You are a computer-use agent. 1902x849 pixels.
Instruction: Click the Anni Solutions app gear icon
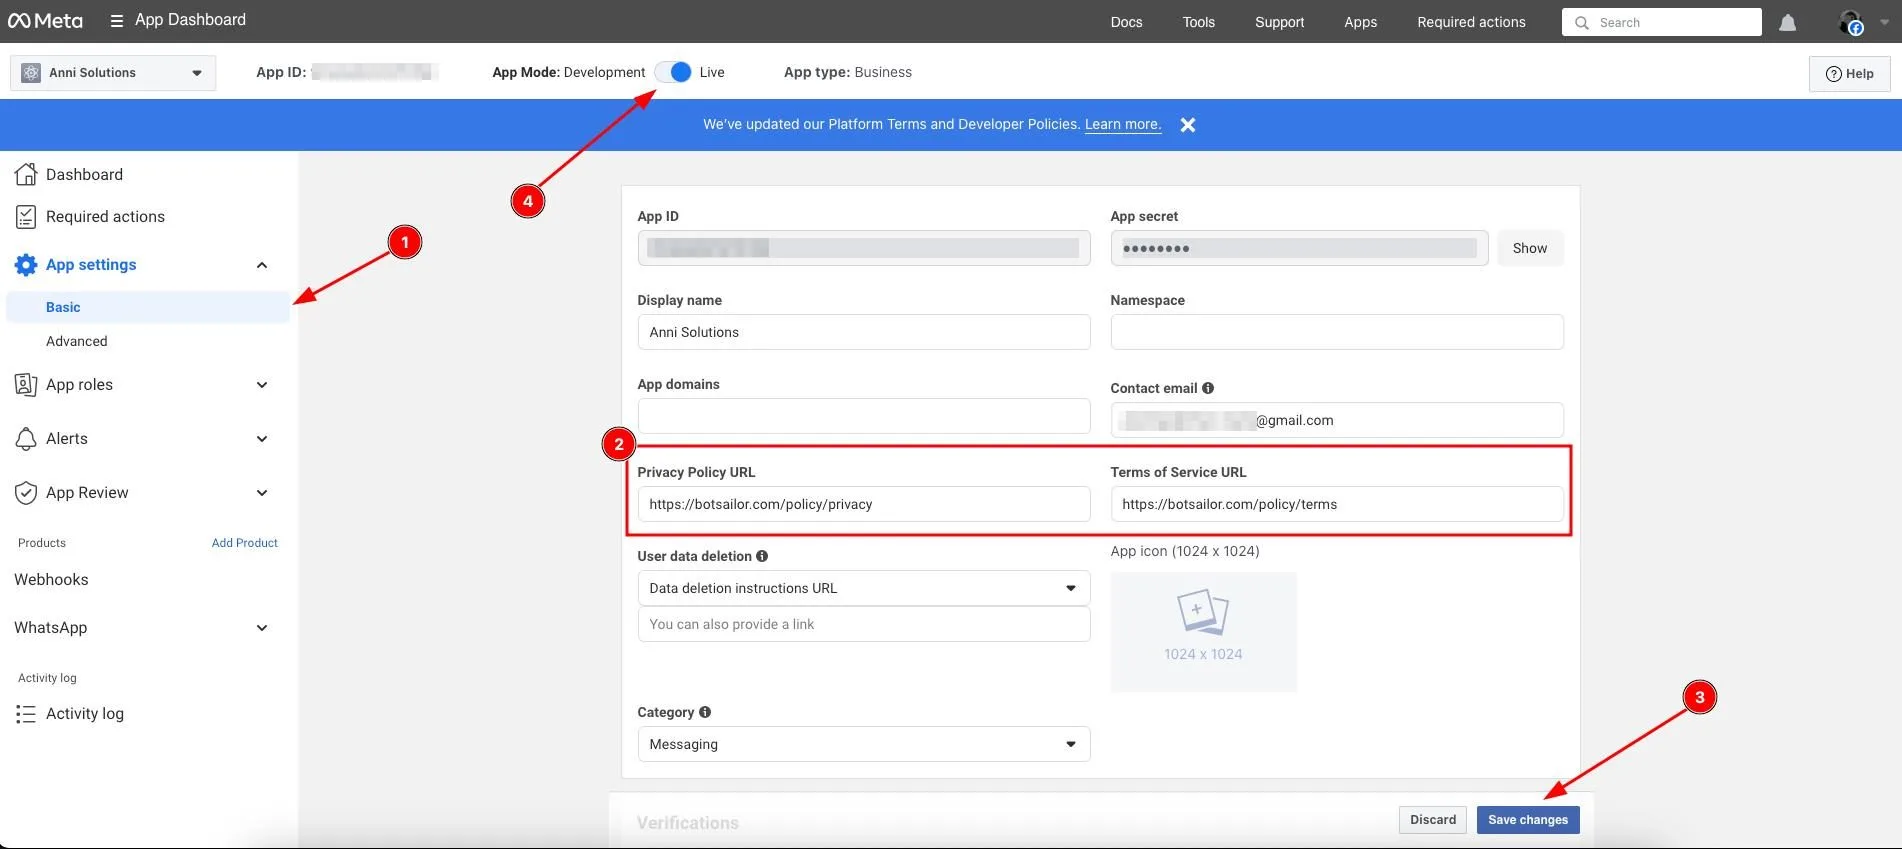click(x=31, y=73)
